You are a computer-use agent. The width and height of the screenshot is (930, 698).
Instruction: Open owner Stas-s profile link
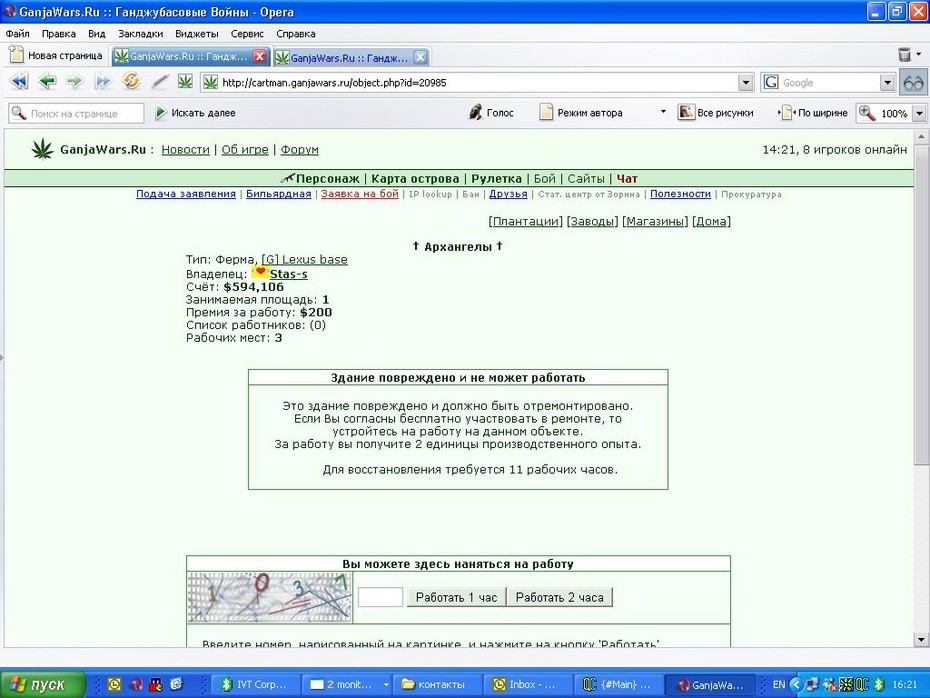tap(288, 274)
